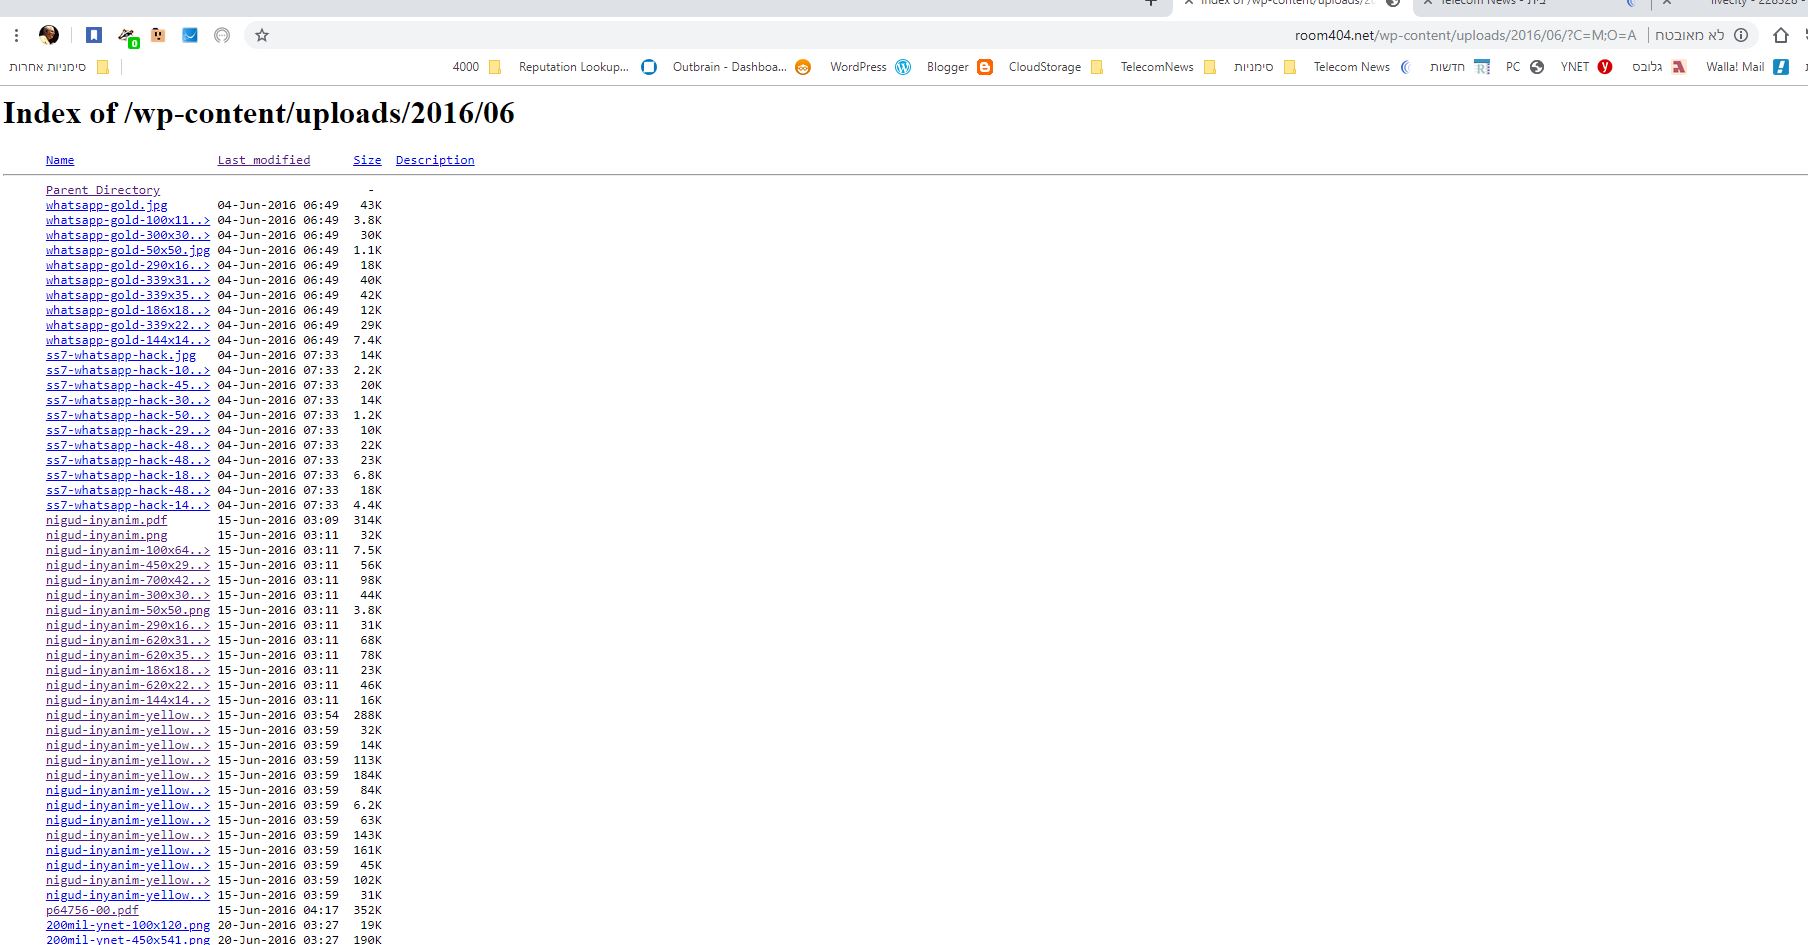1808x945 pixels.
Task: Click the 352K size value
Action: pos(367,910)
